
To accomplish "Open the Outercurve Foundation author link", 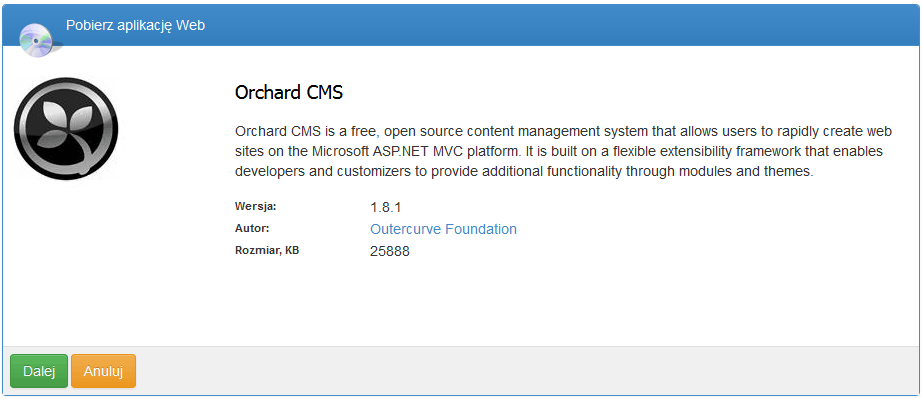I will [x=443, y=229].
